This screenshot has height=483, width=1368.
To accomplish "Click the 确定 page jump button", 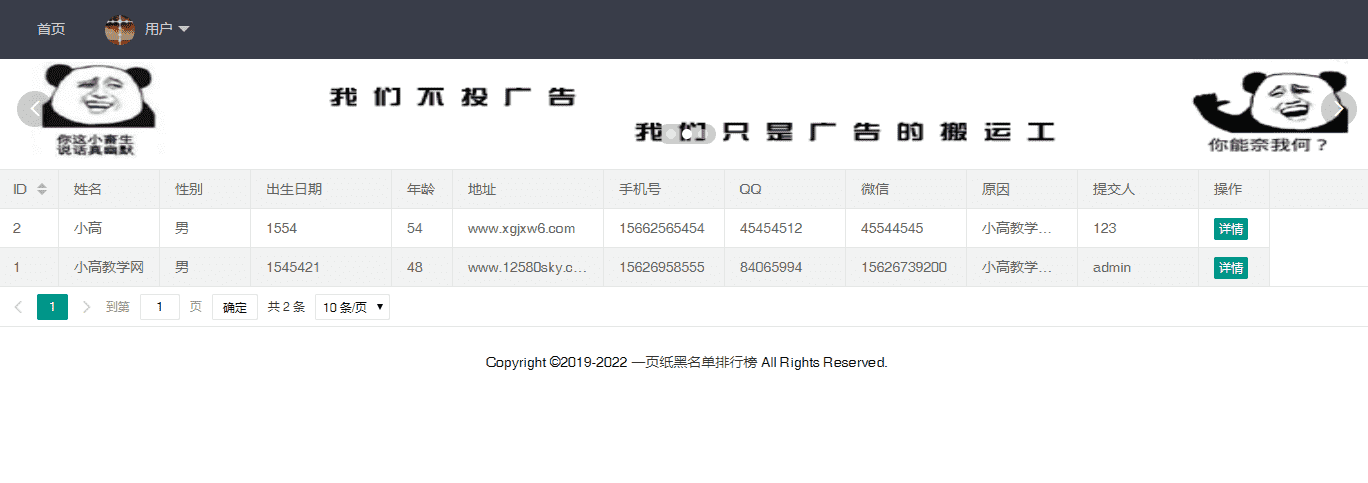I will pyautogui.click(x=235, y=307).
